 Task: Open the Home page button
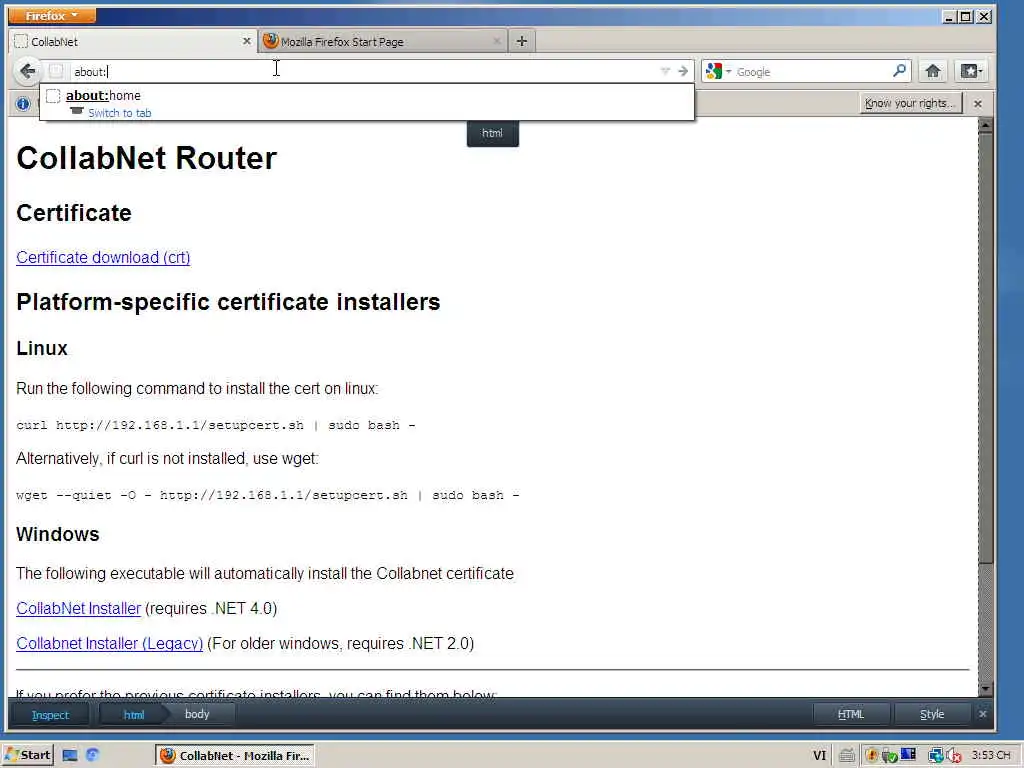point(933,71)
